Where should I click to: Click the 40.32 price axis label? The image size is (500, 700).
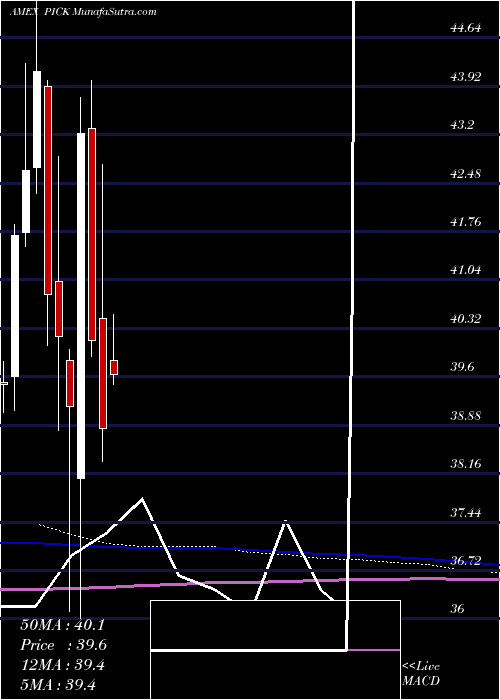[x=466, y=319]
